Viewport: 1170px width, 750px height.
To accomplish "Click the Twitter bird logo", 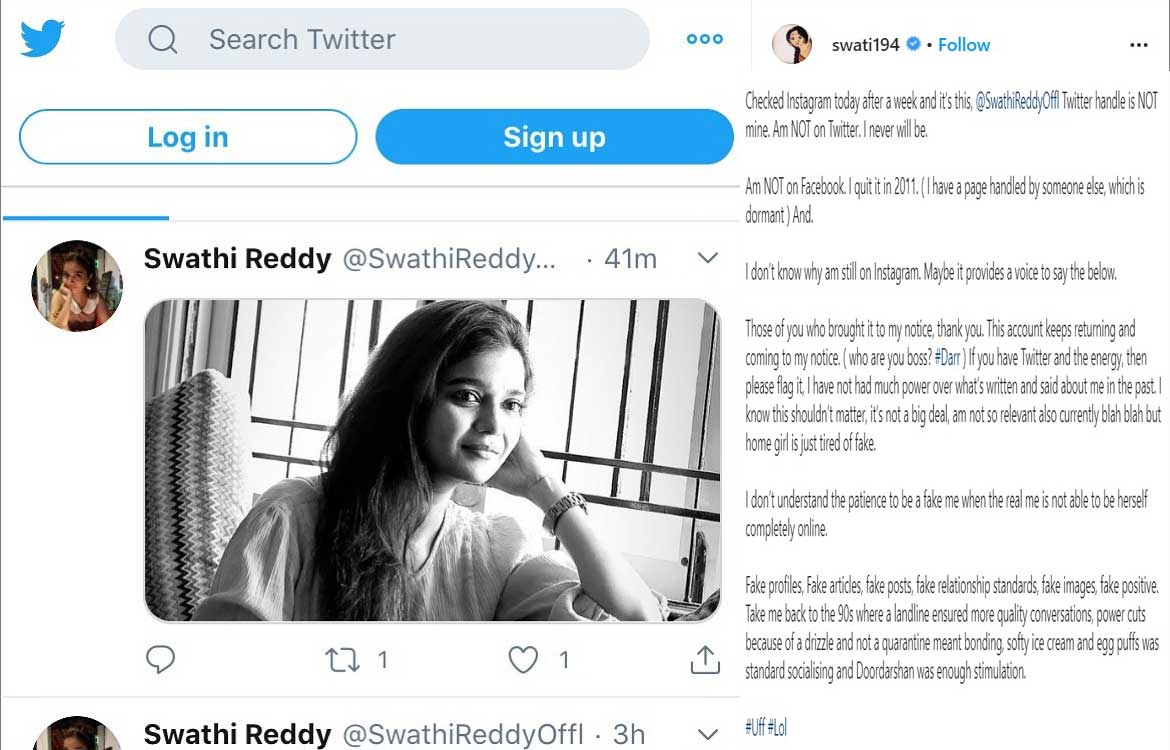I will 43,38.
